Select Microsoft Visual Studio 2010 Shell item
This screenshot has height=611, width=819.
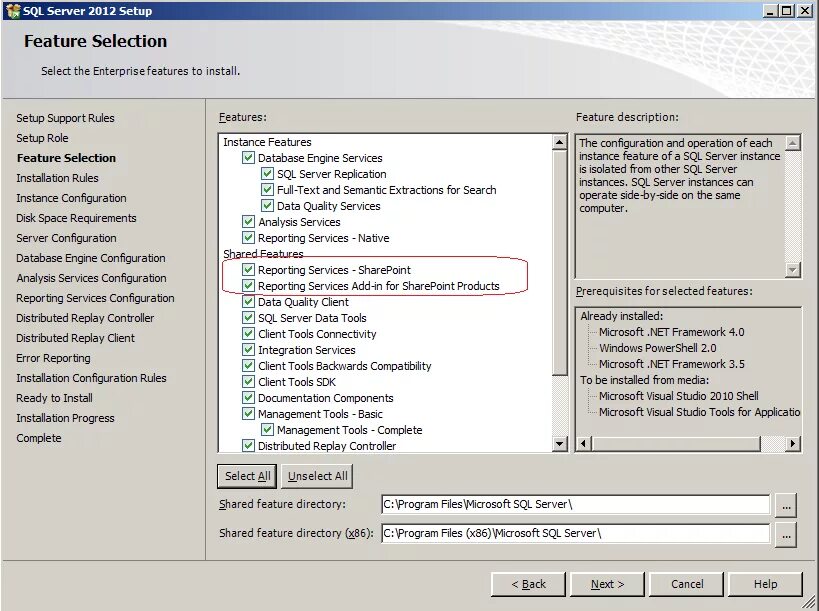point(678,396)
